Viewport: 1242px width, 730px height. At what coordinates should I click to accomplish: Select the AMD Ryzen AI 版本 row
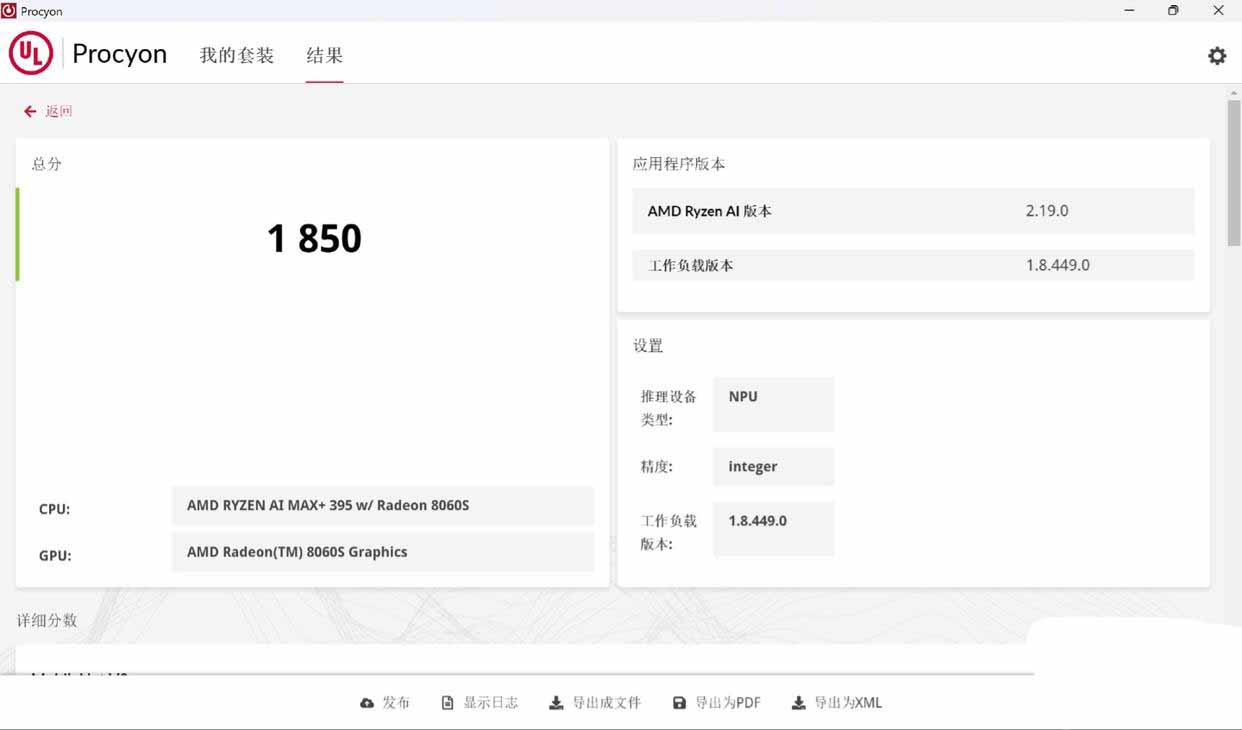tap(912, 211)
